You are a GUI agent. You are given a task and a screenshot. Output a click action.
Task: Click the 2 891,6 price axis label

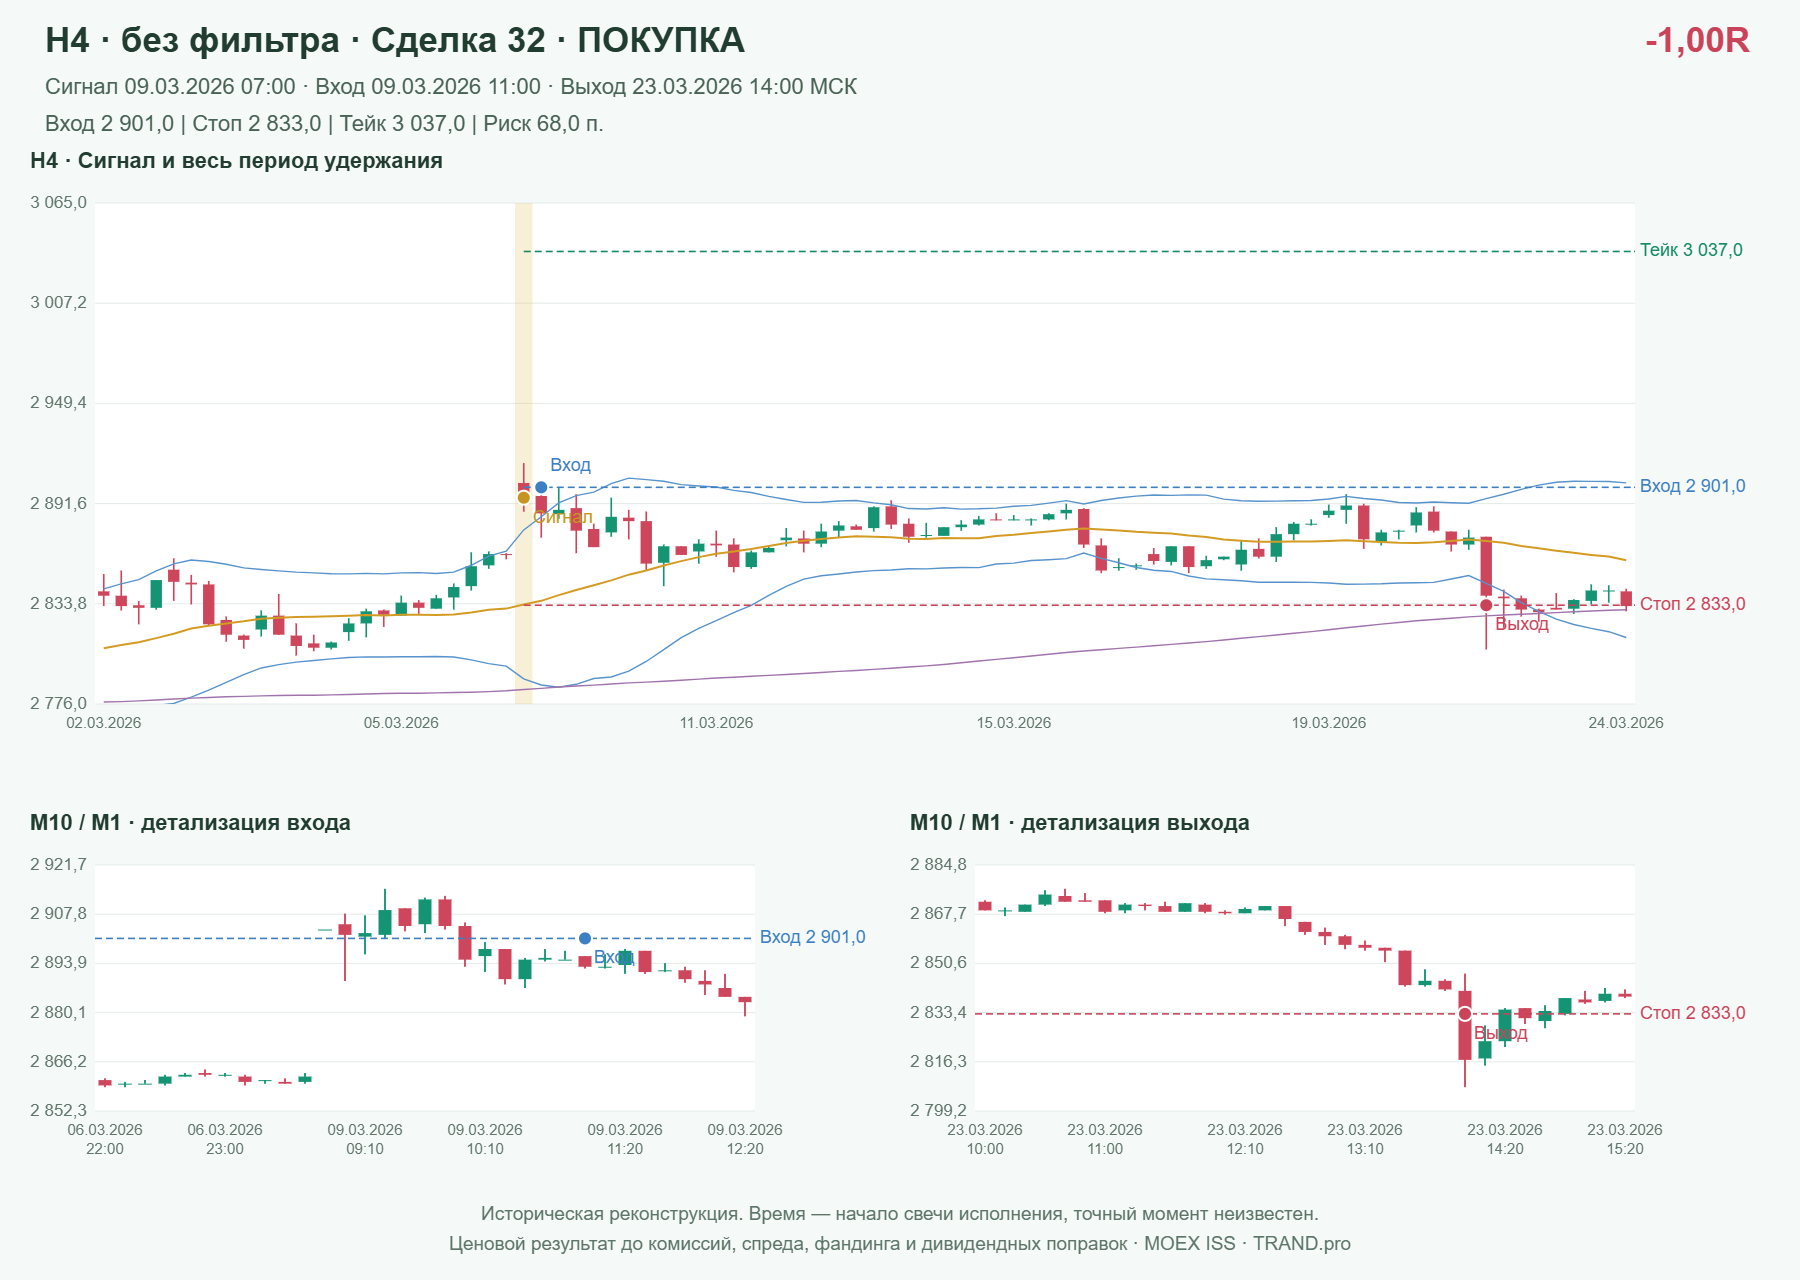tap(59, 503)
